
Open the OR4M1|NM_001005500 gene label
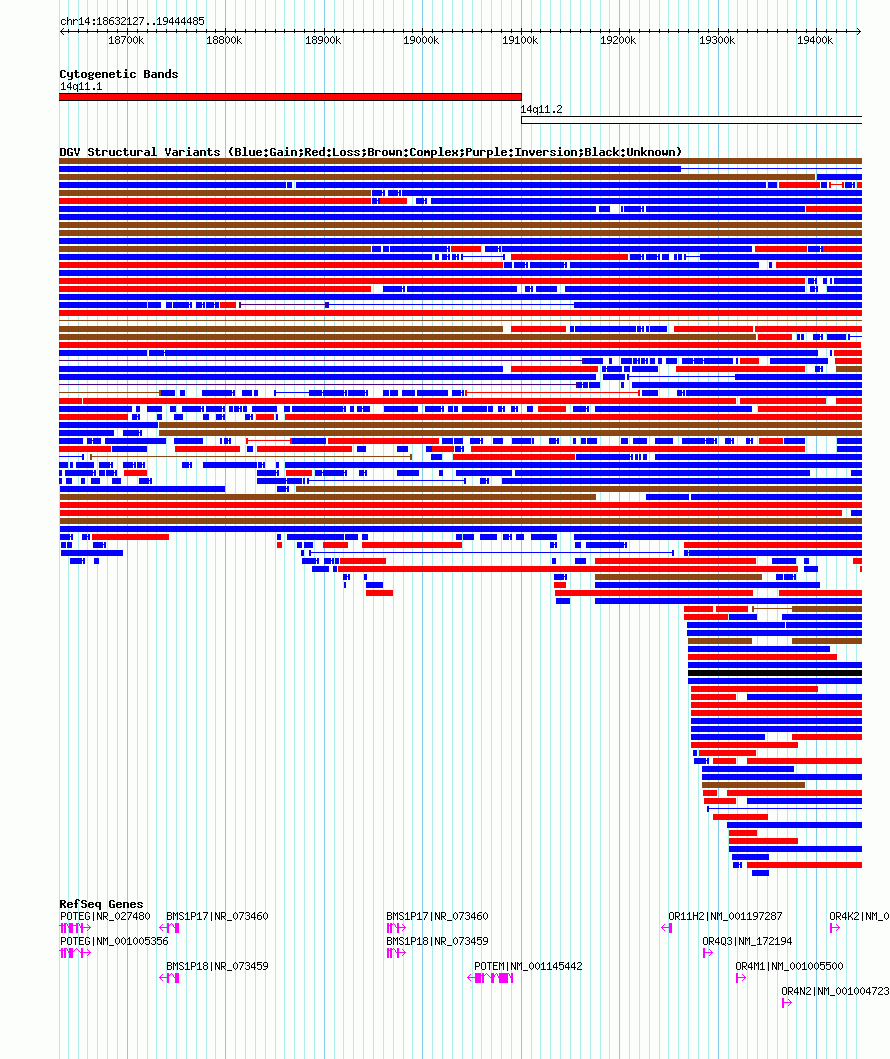pyautogui.click(x=789, y=966)
